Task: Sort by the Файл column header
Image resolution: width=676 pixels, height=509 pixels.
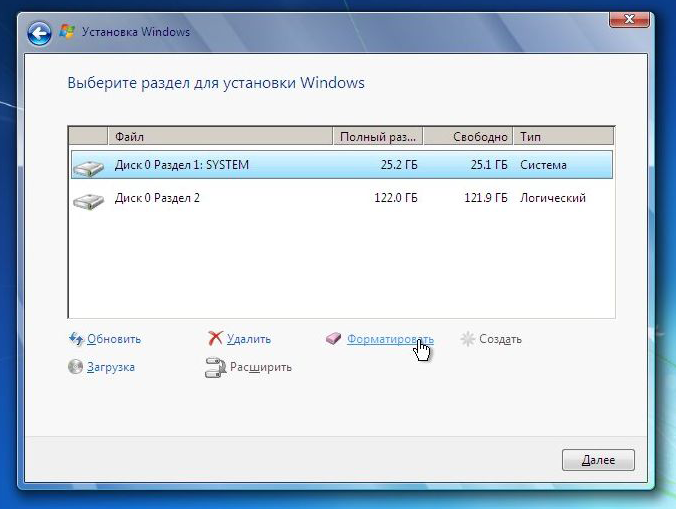Action: [x=220, y=137]
